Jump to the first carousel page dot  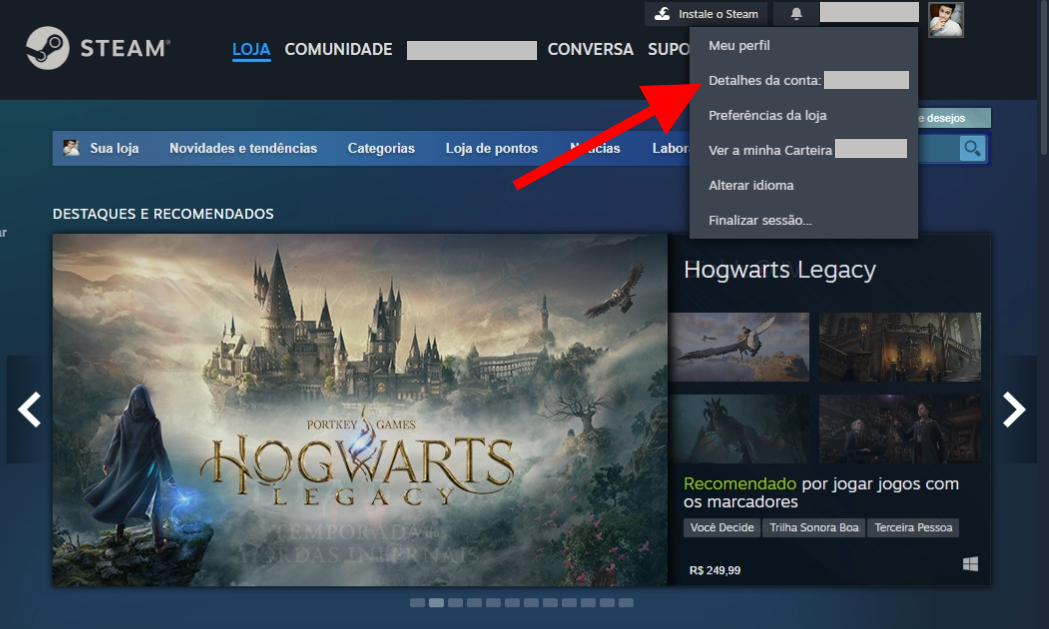tap(417, 603)
